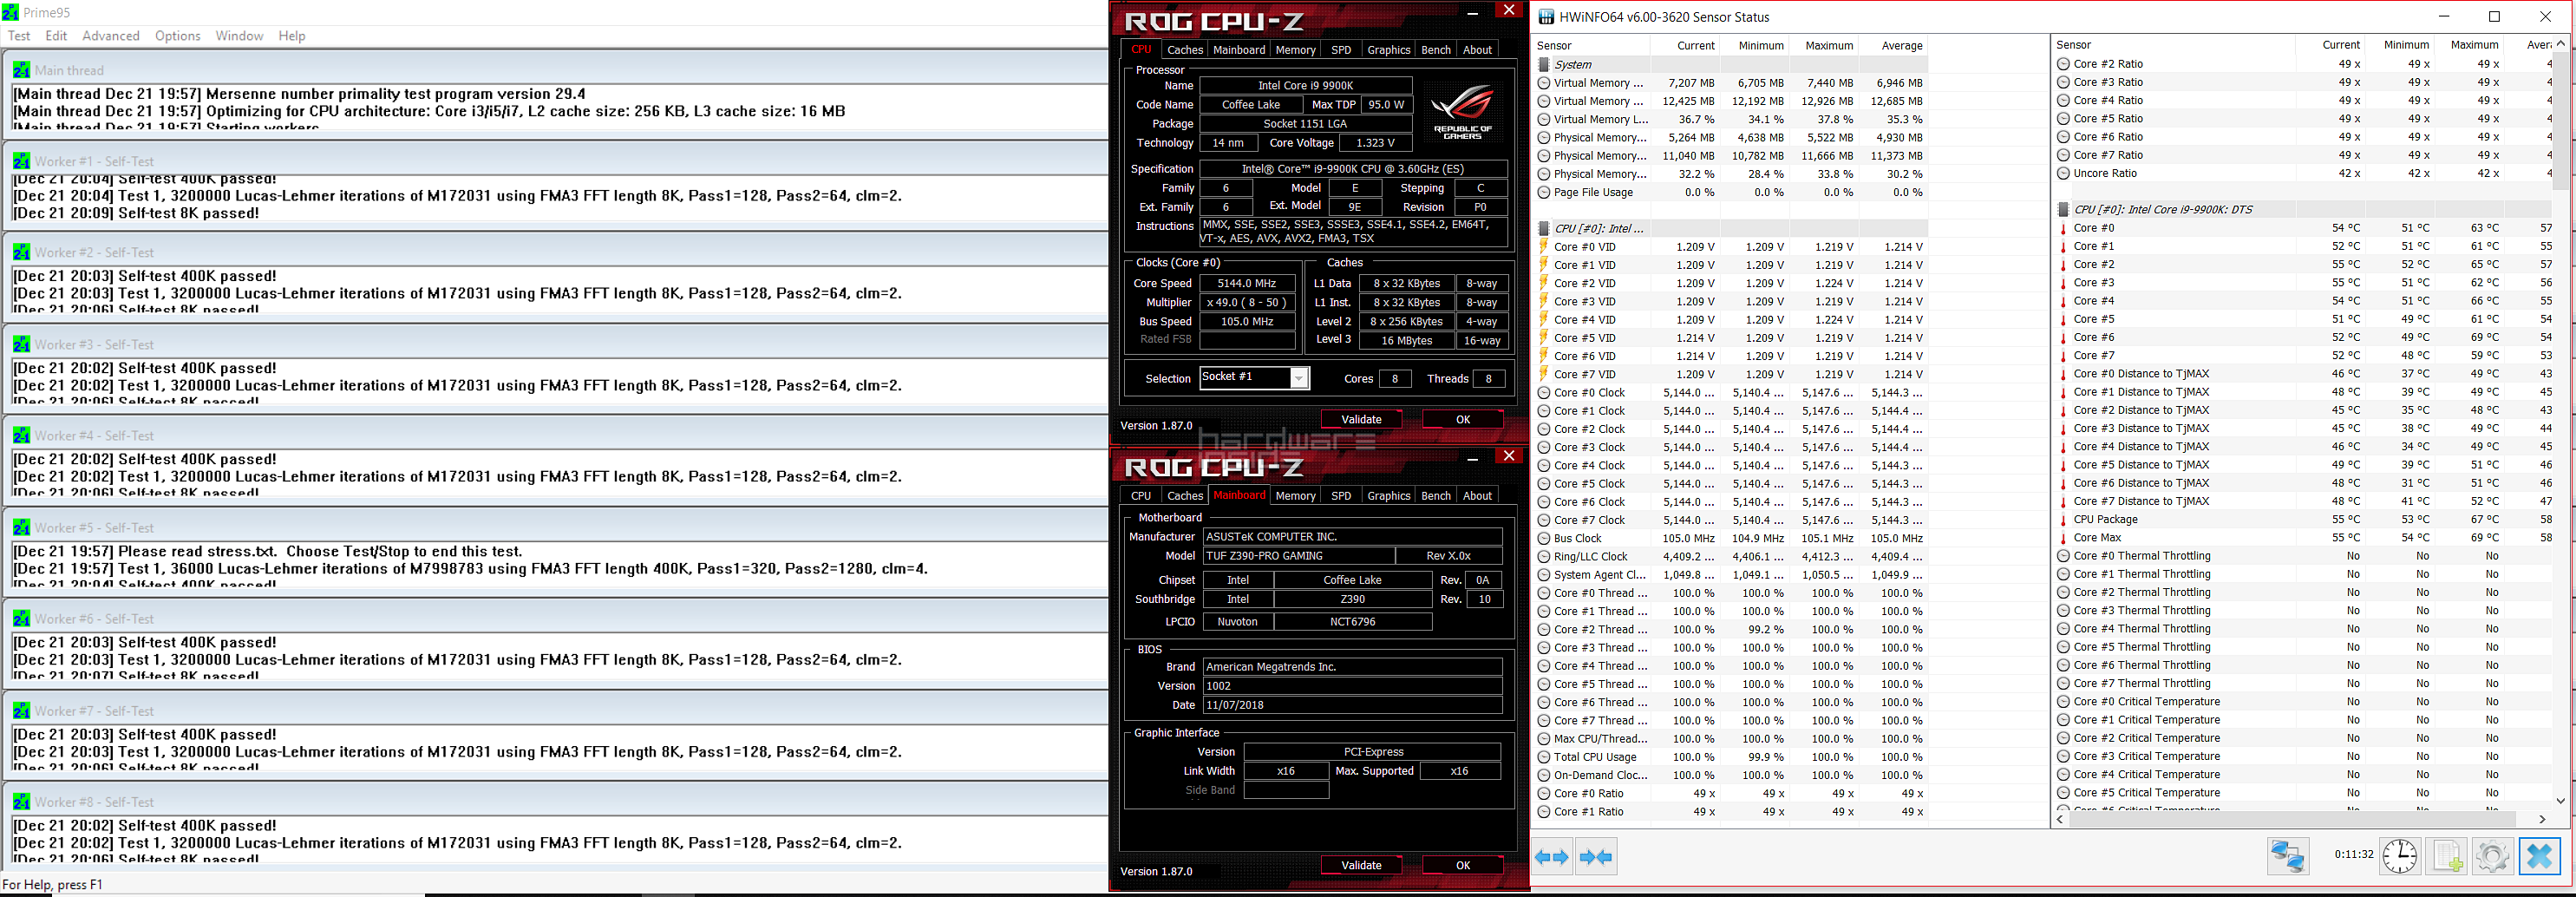Open the remote network monitoring computers icon
The height and width of the screenshot is (897, 2576).
2287,856
